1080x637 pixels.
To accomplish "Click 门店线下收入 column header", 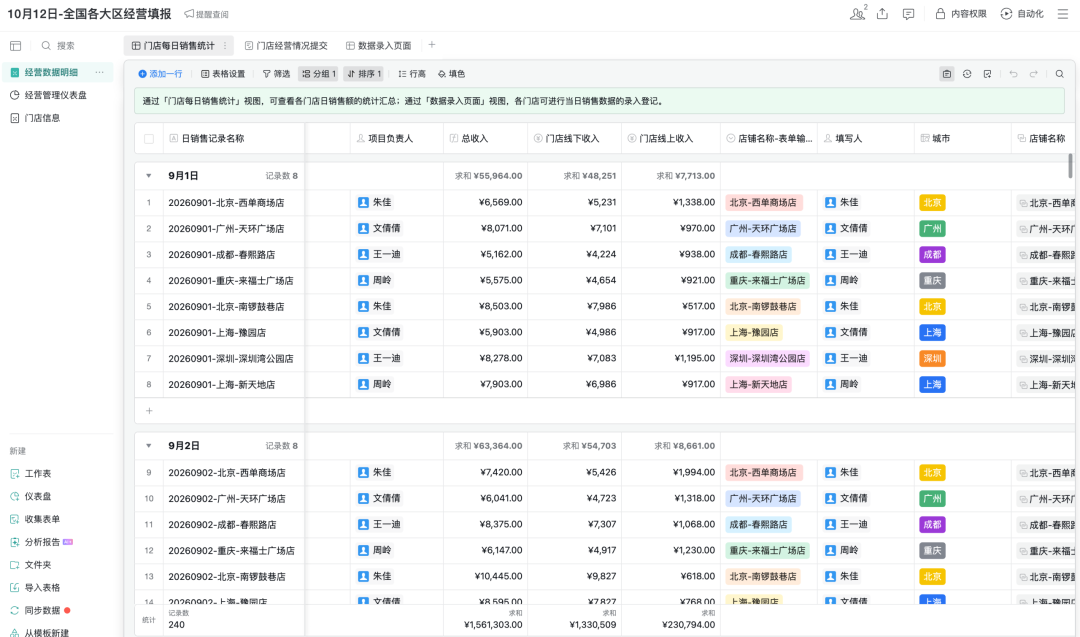I will tap(574, 138).
